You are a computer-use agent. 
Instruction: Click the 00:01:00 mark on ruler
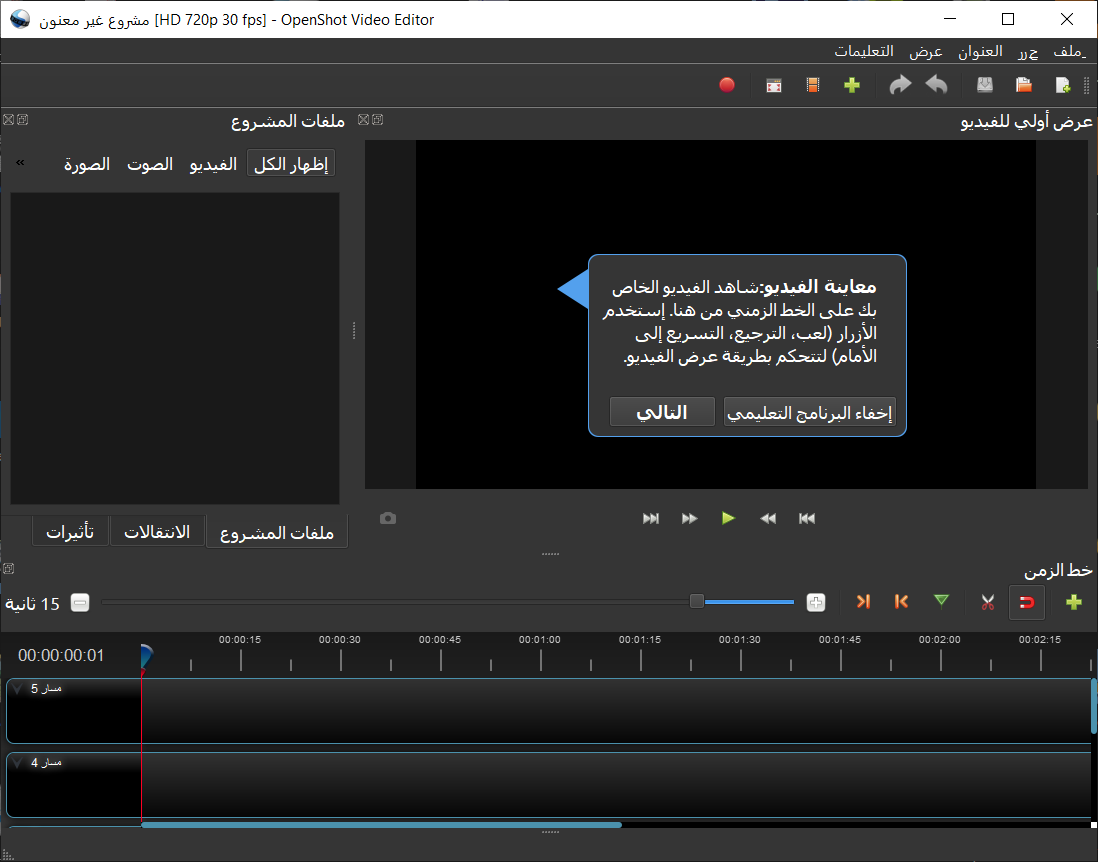540,639
